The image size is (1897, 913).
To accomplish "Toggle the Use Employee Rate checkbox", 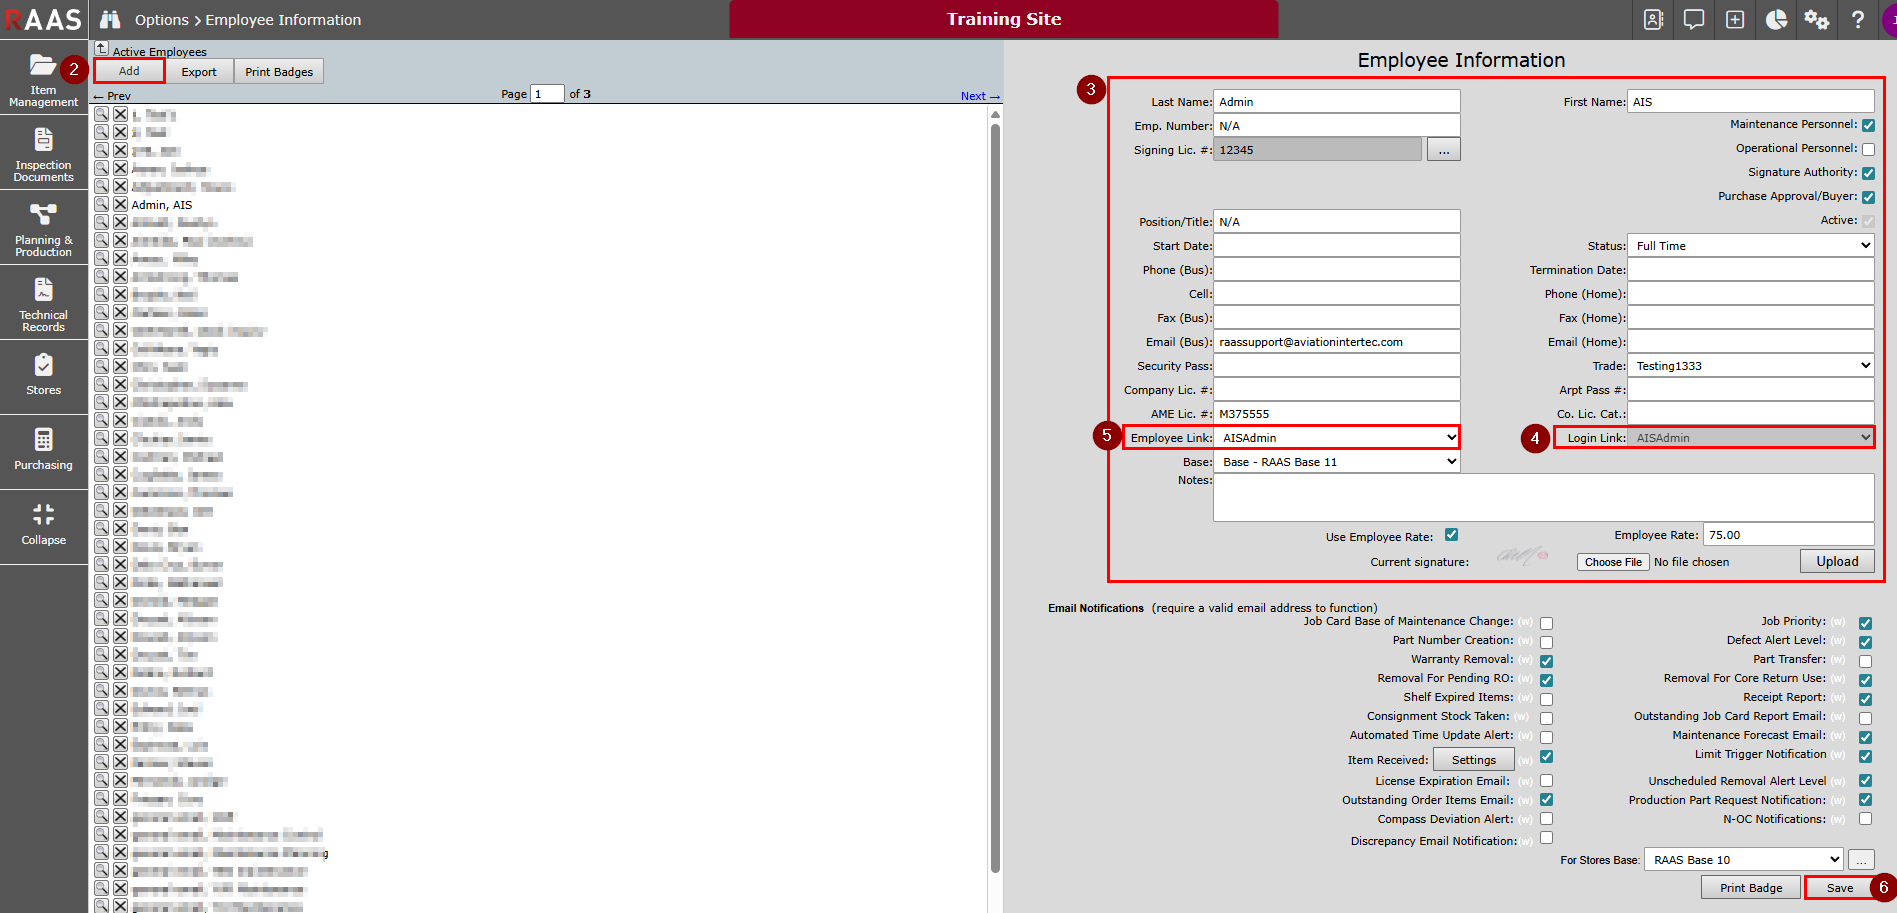I will 1451,535.
